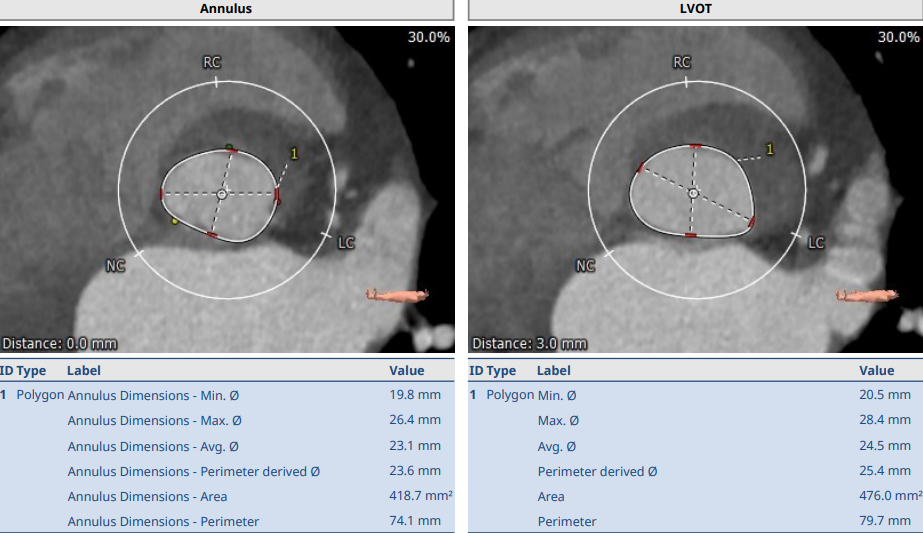Click the Value column header in Annulus table
Screen dimensions: 923x533
406,370
